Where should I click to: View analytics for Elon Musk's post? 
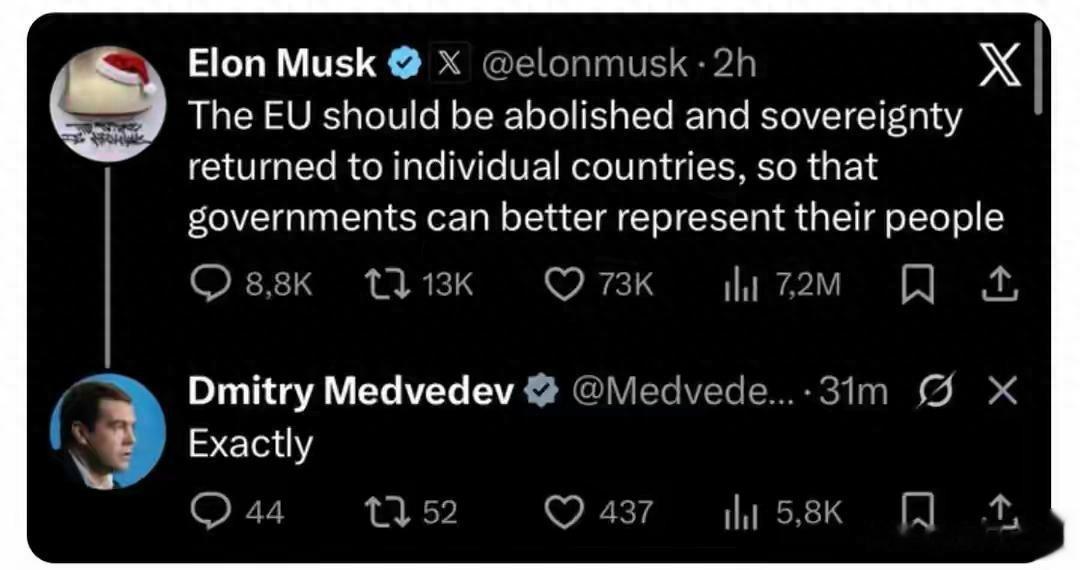[738, 286]
